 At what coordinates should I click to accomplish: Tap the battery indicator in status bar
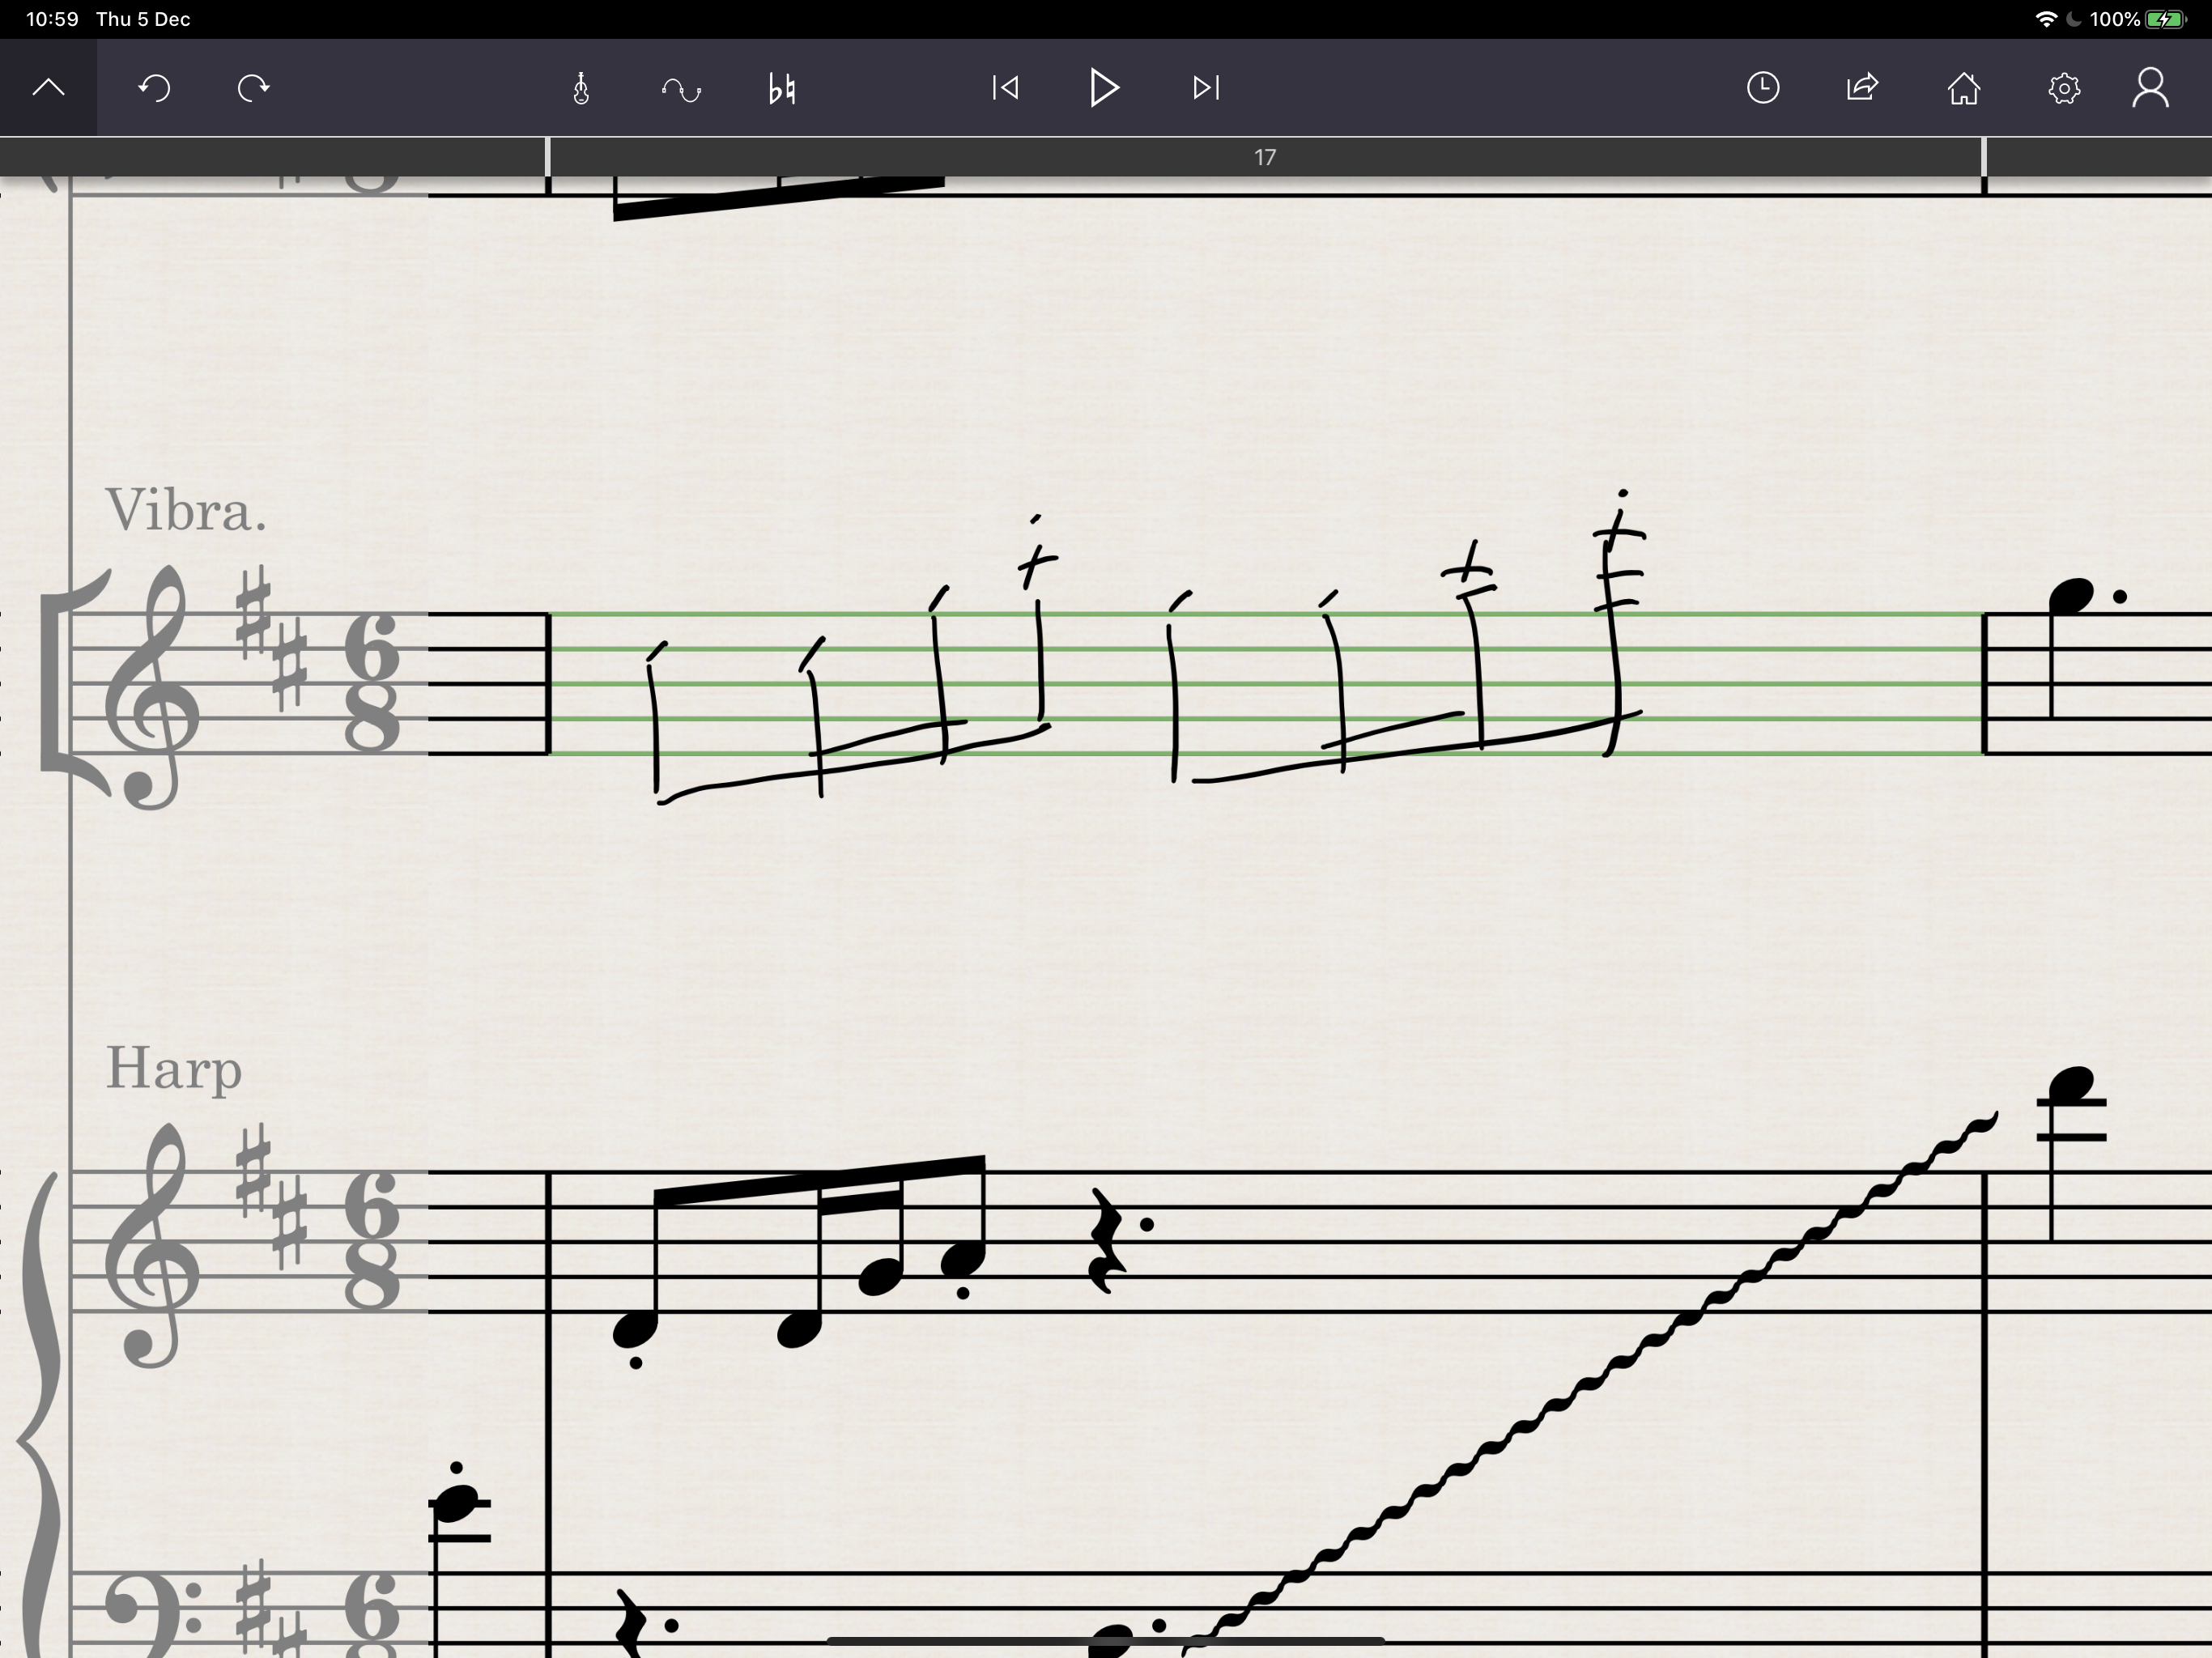click(2165, 19)
